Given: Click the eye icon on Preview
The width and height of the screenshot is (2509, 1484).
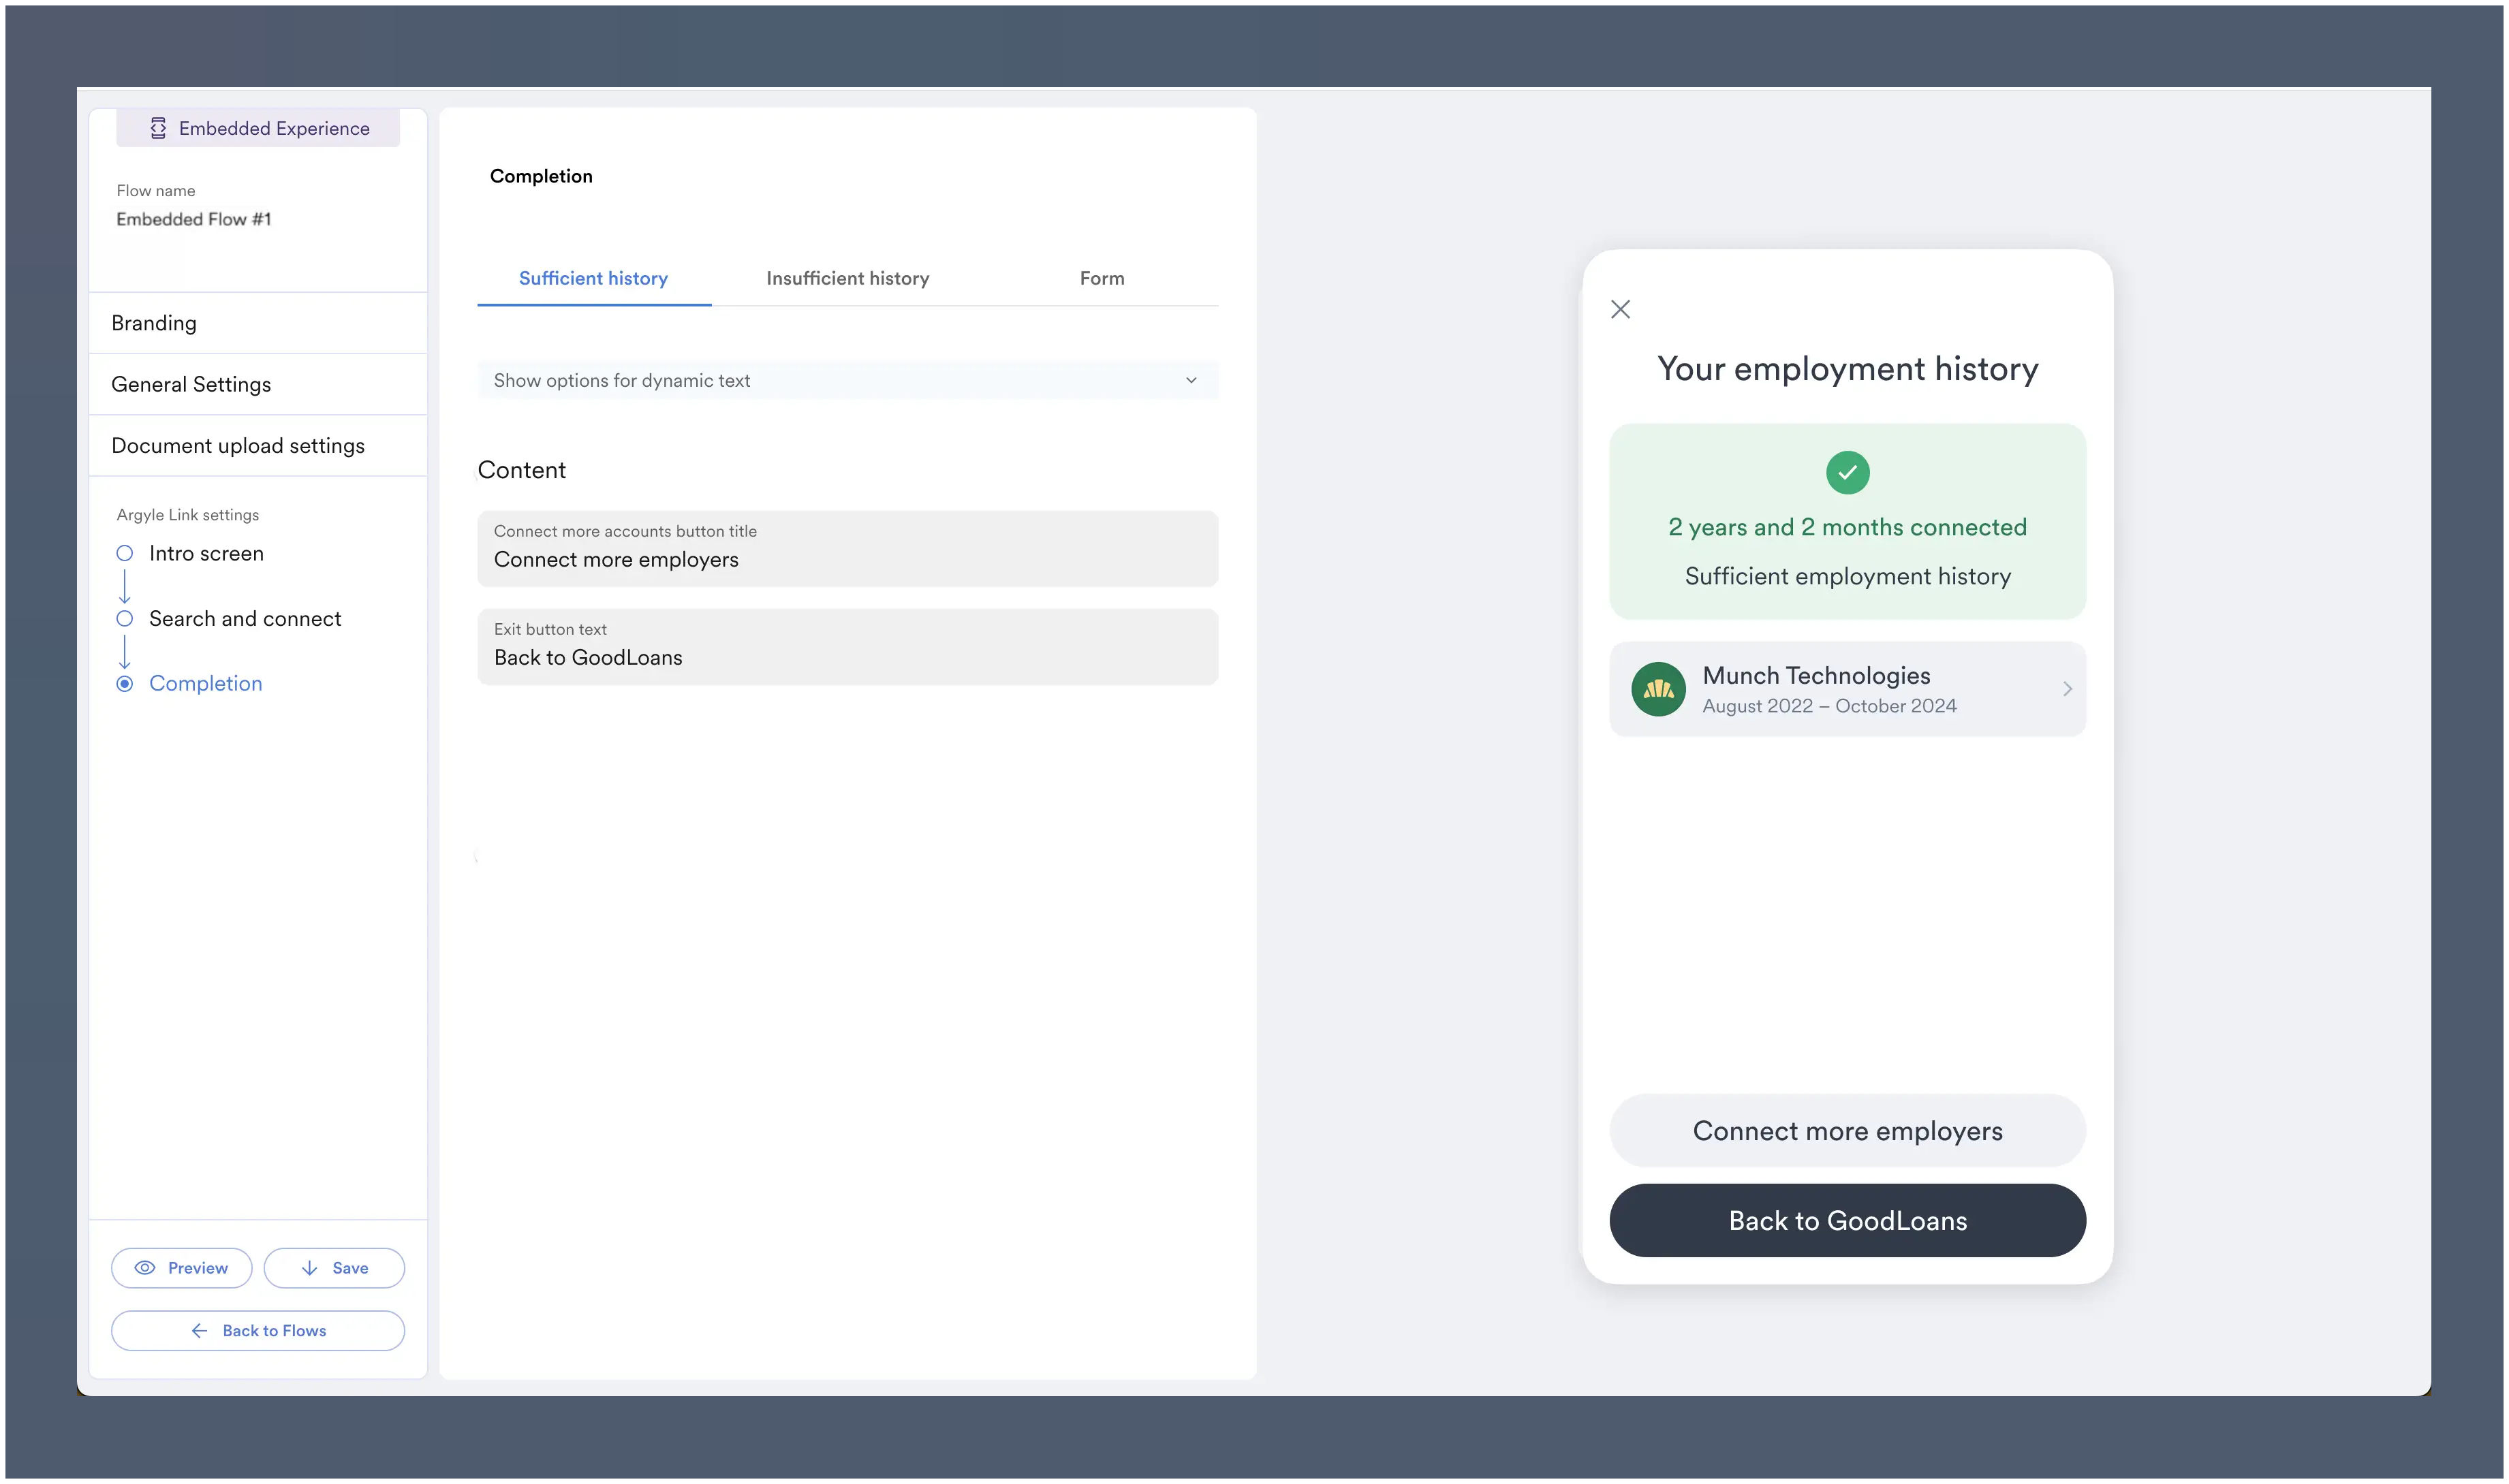Looking at the screenshot, I should click(145, 1268).
